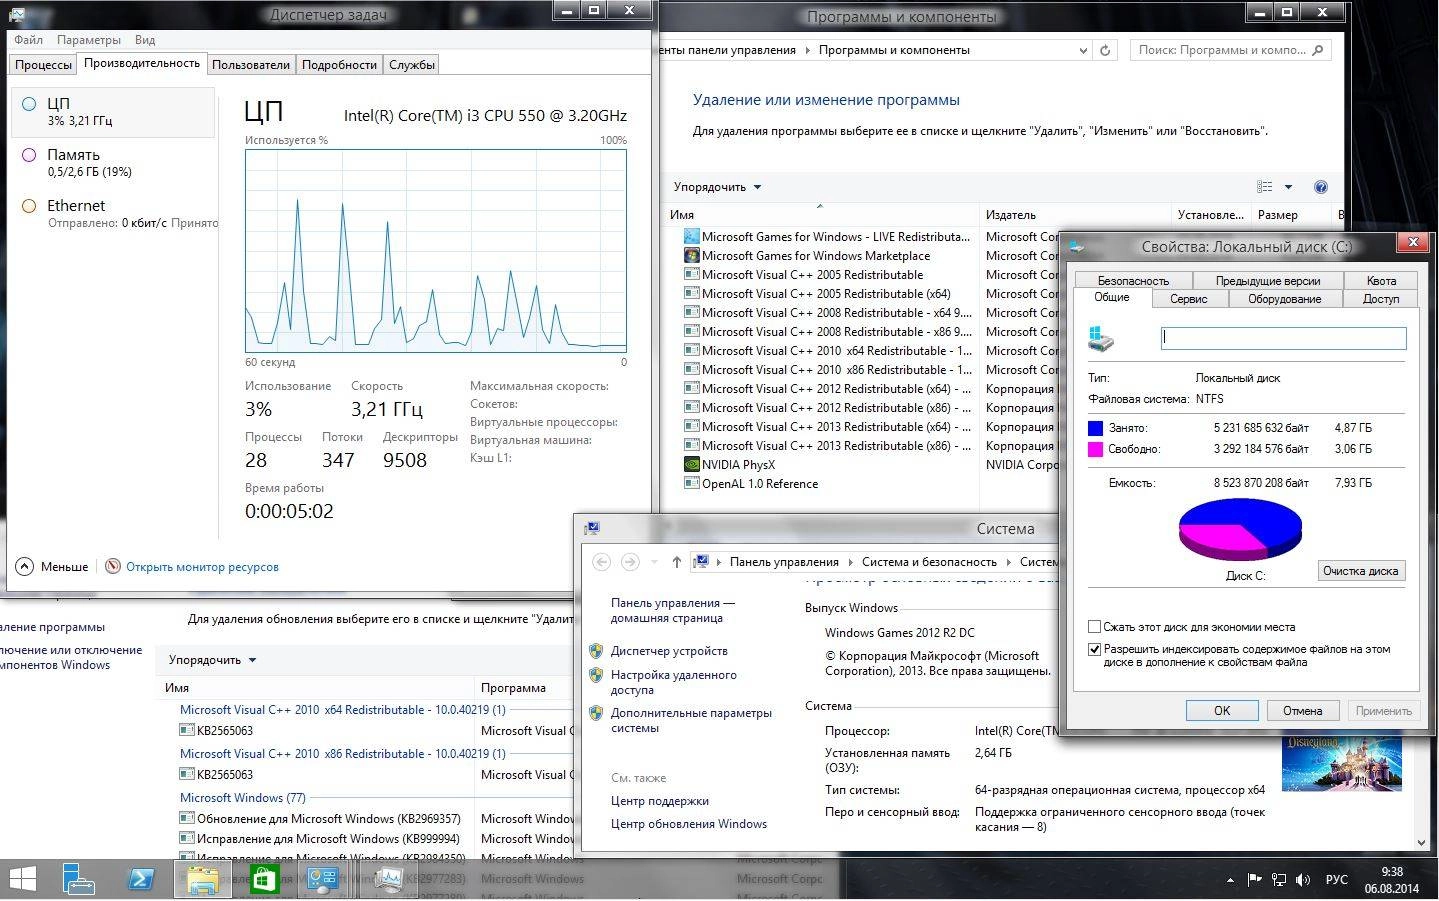Collapse Microsoft Windows (77) group
The width and height of the screenshot is (1439, 901).
pos(243,798)
